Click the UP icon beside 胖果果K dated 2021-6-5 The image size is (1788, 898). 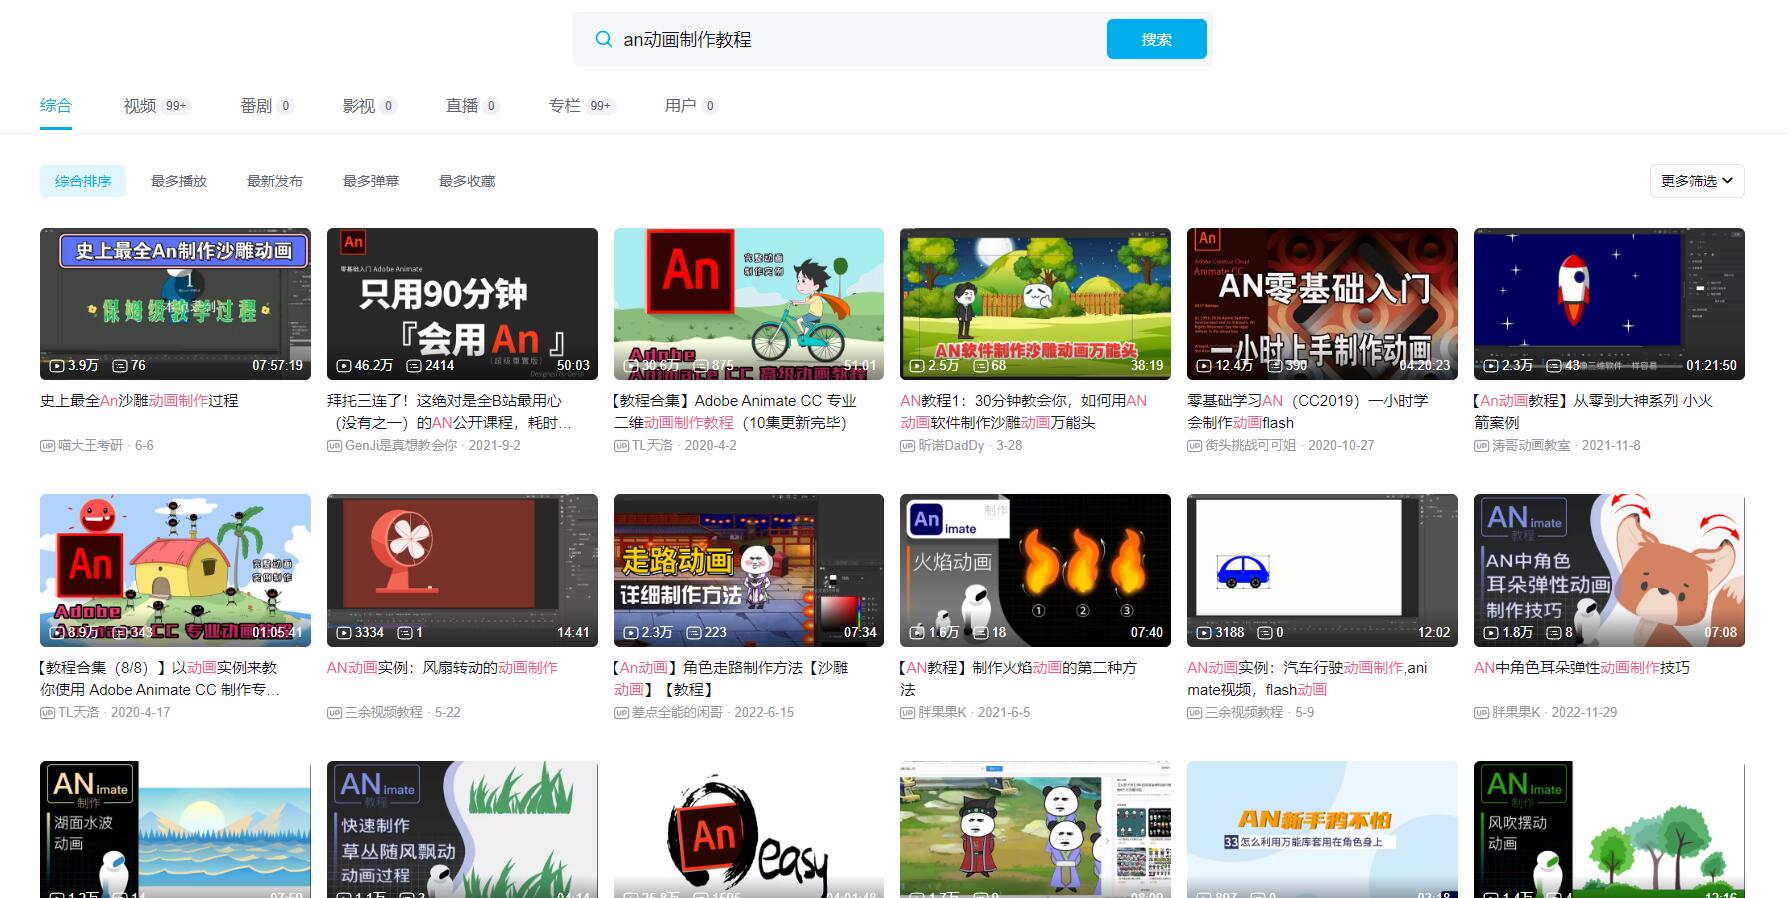(907, 712)
